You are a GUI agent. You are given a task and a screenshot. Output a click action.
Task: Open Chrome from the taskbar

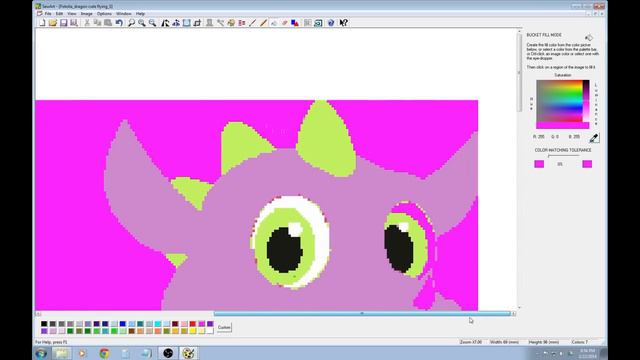click(104, 353)
